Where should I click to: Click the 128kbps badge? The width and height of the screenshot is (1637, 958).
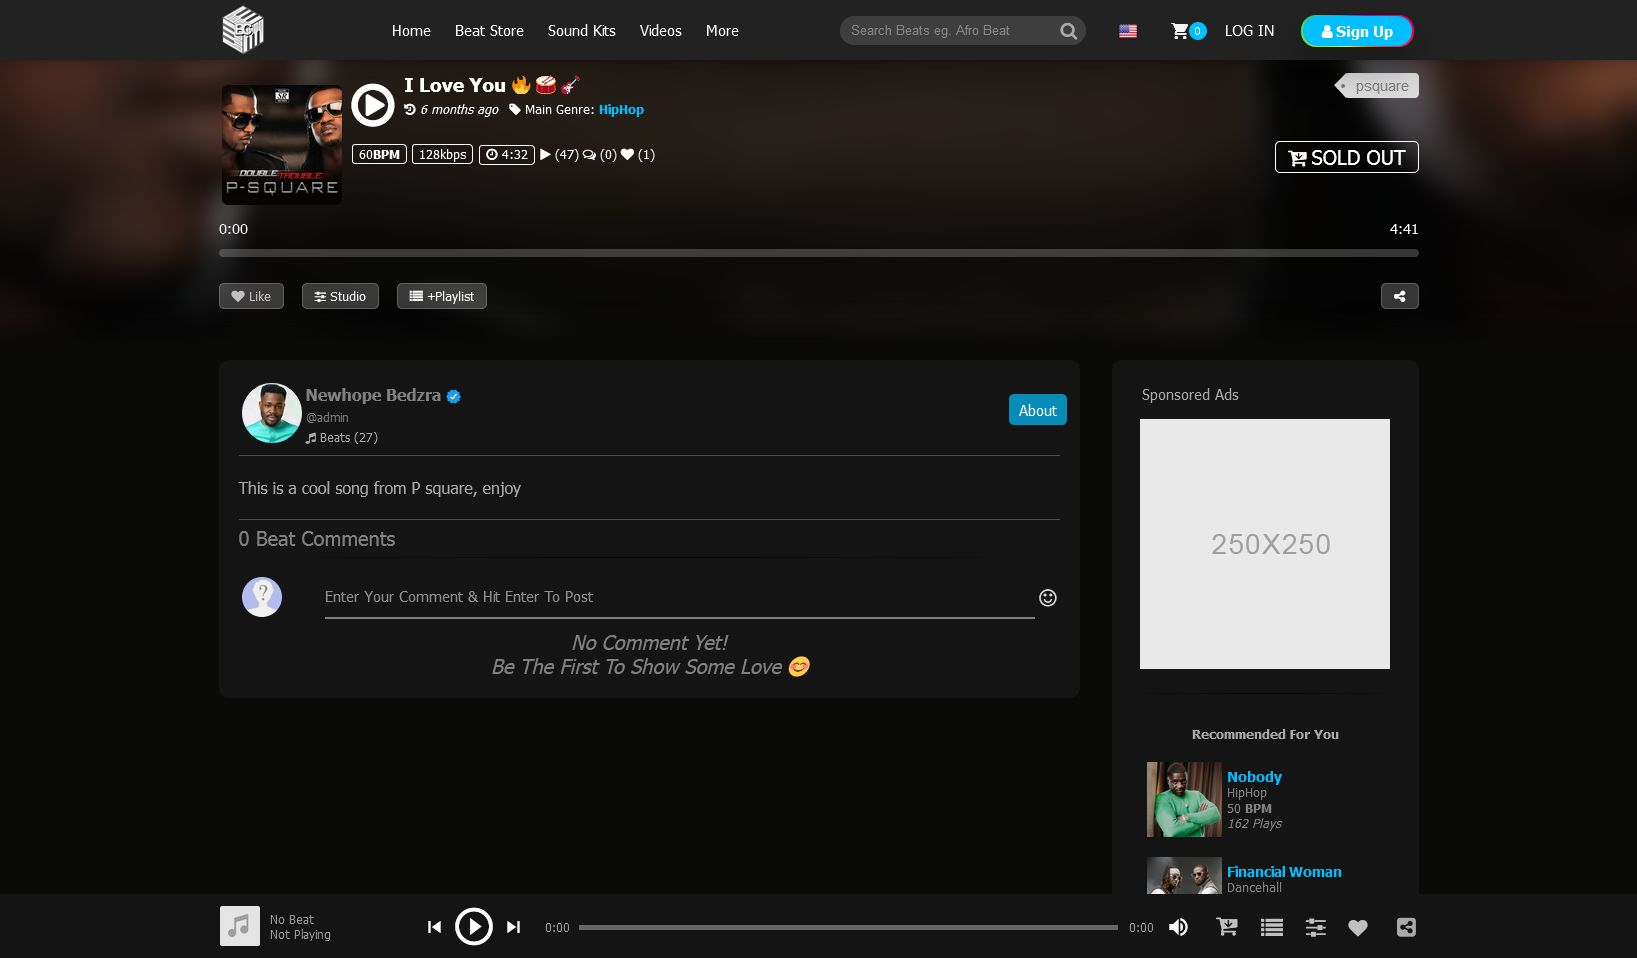coord(442,155)
